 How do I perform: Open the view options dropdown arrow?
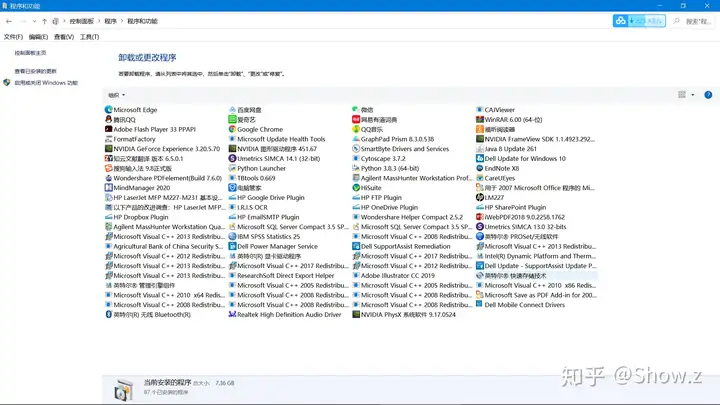tap(693, 95)
